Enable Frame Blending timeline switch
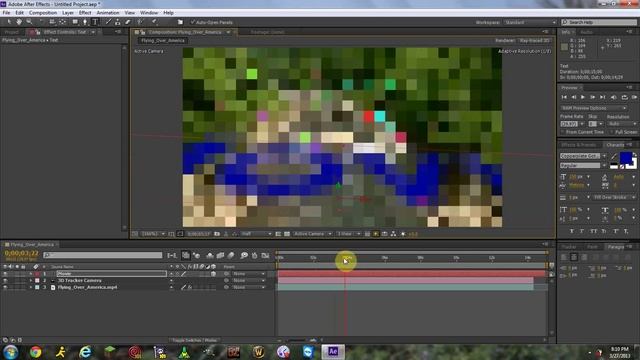The width and height of the screenshot is (640, 360). [x=220, y=256]
